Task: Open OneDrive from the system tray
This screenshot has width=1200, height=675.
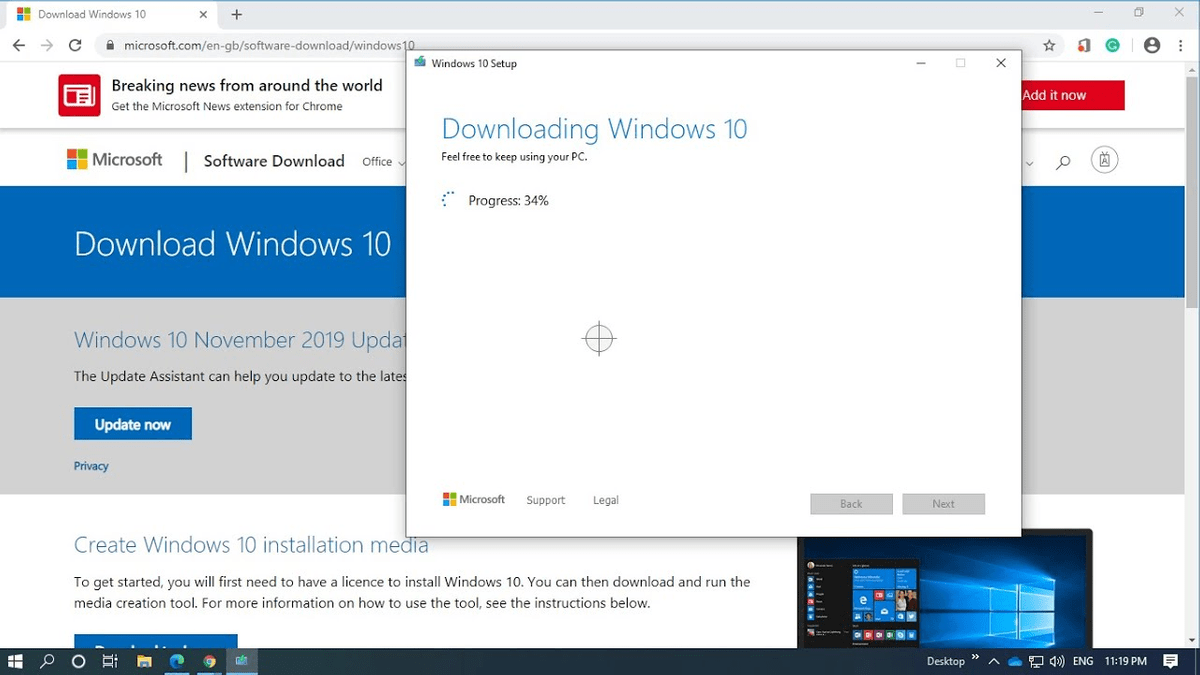Action: [x=1014, y=661]
